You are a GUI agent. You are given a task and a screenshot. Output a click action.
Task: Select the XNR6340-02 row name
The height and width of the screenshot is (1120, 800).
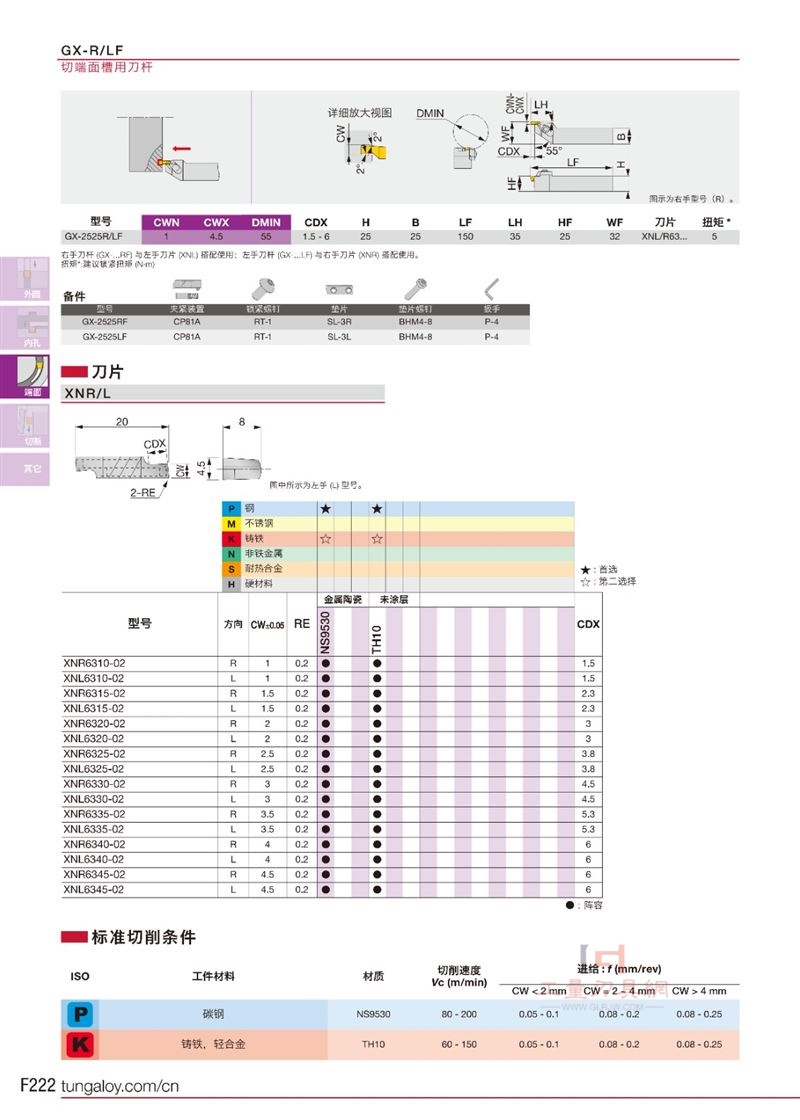[94, 844]
